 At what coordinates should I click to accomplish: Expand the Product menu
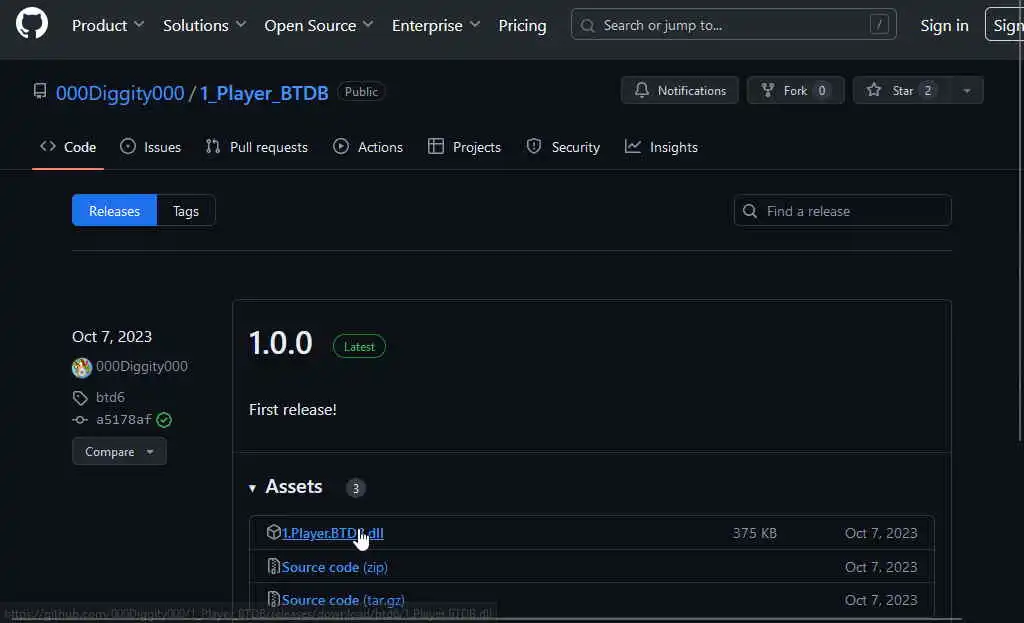click(108, 25)
